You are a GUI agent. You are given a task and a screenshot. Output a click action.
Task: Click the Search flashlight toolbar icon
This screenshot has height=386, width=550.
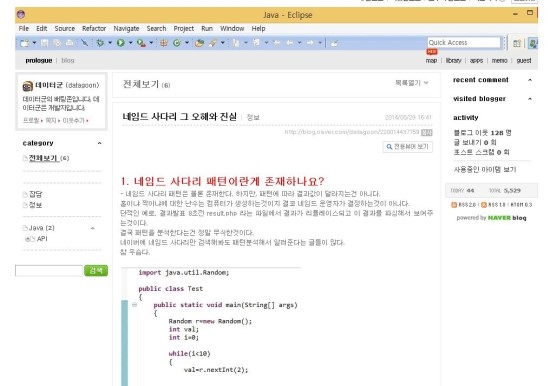click(x=213, y=43)
